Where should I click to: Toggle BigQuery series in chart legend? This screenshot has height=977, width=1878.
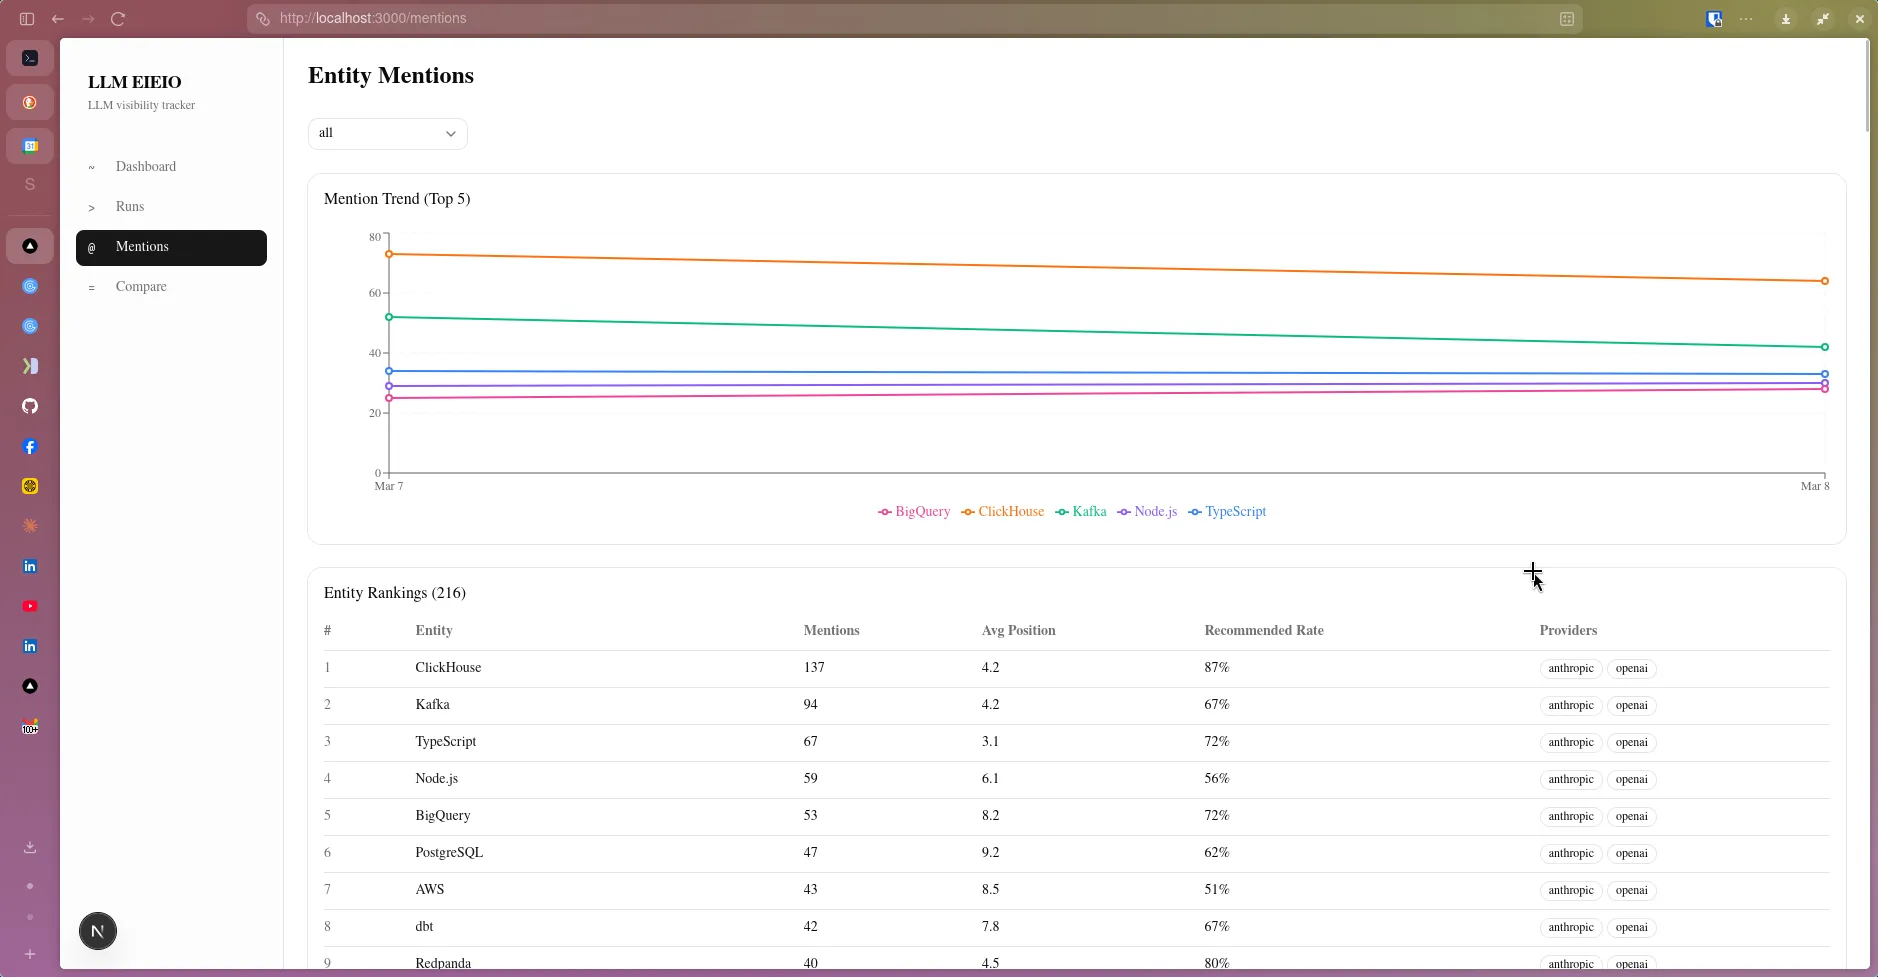point(914,512)
